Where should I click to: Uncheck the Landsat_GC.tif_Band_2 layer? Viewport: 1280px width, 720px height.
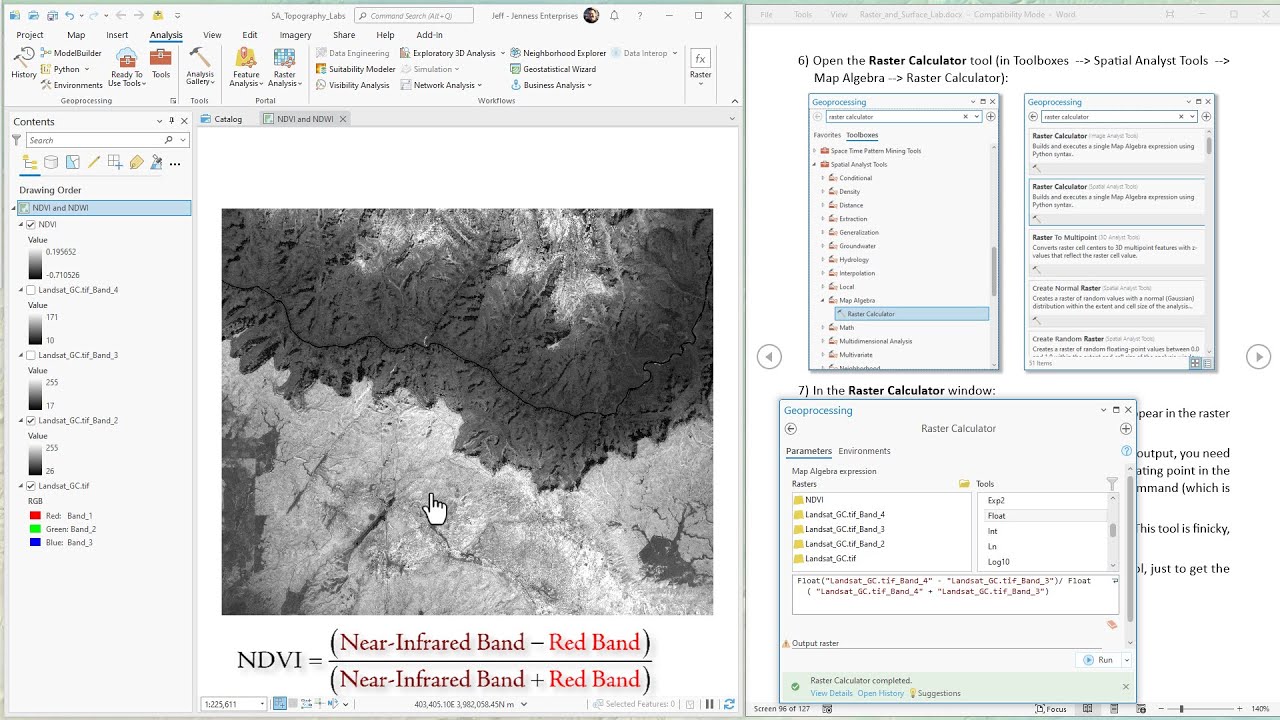(x=30, y=421)
